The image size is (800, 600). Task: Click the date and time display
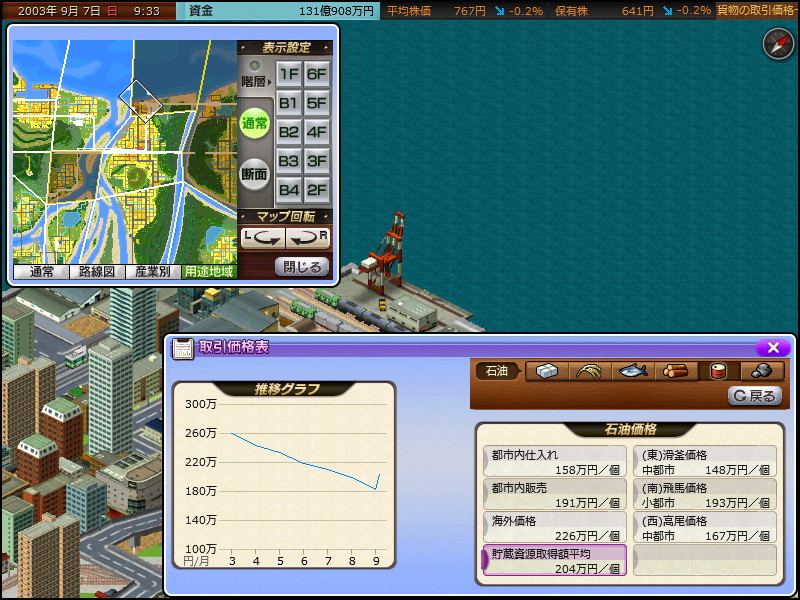(89, 11)
